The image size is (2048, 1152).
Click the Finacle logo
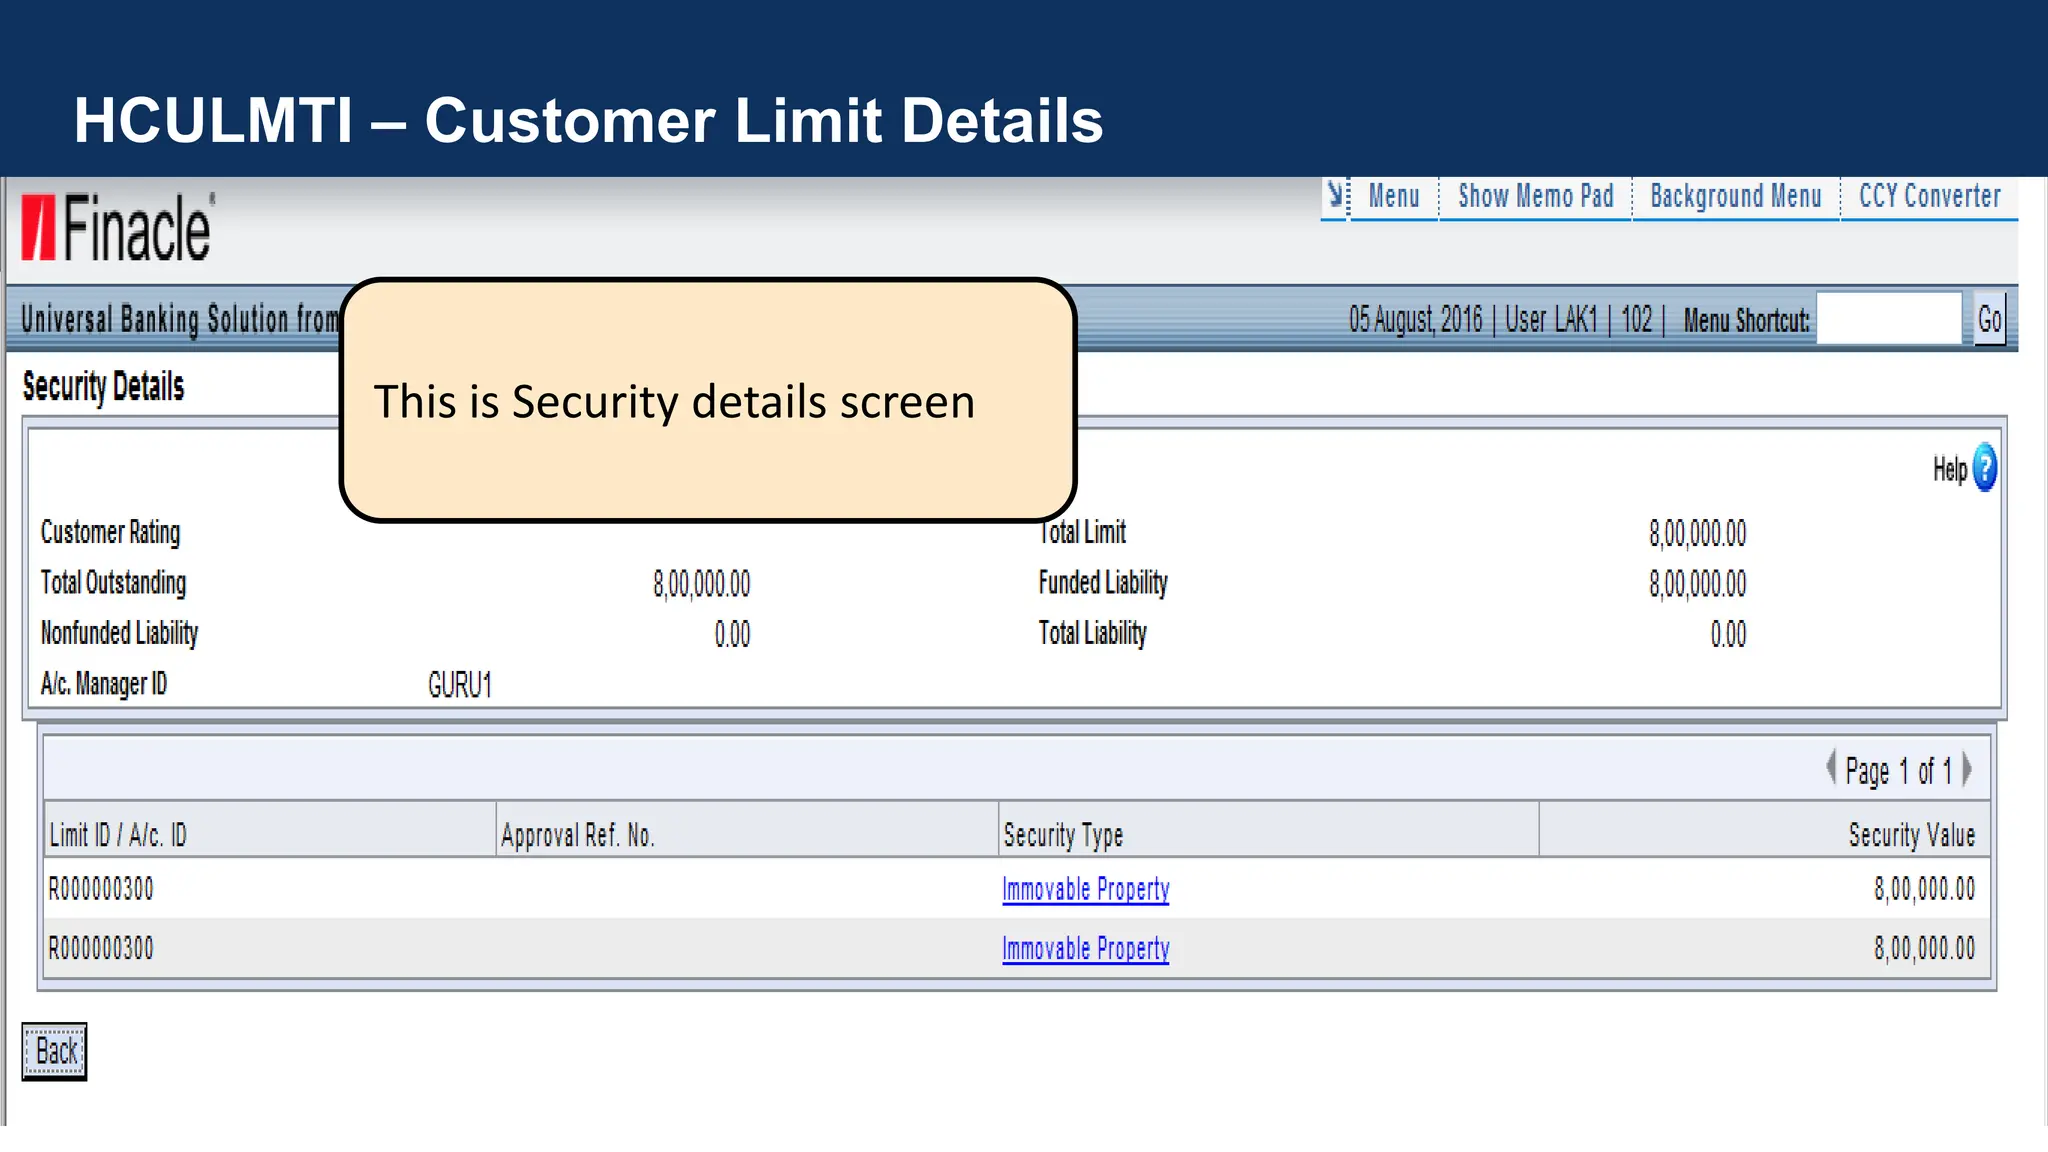117,229
